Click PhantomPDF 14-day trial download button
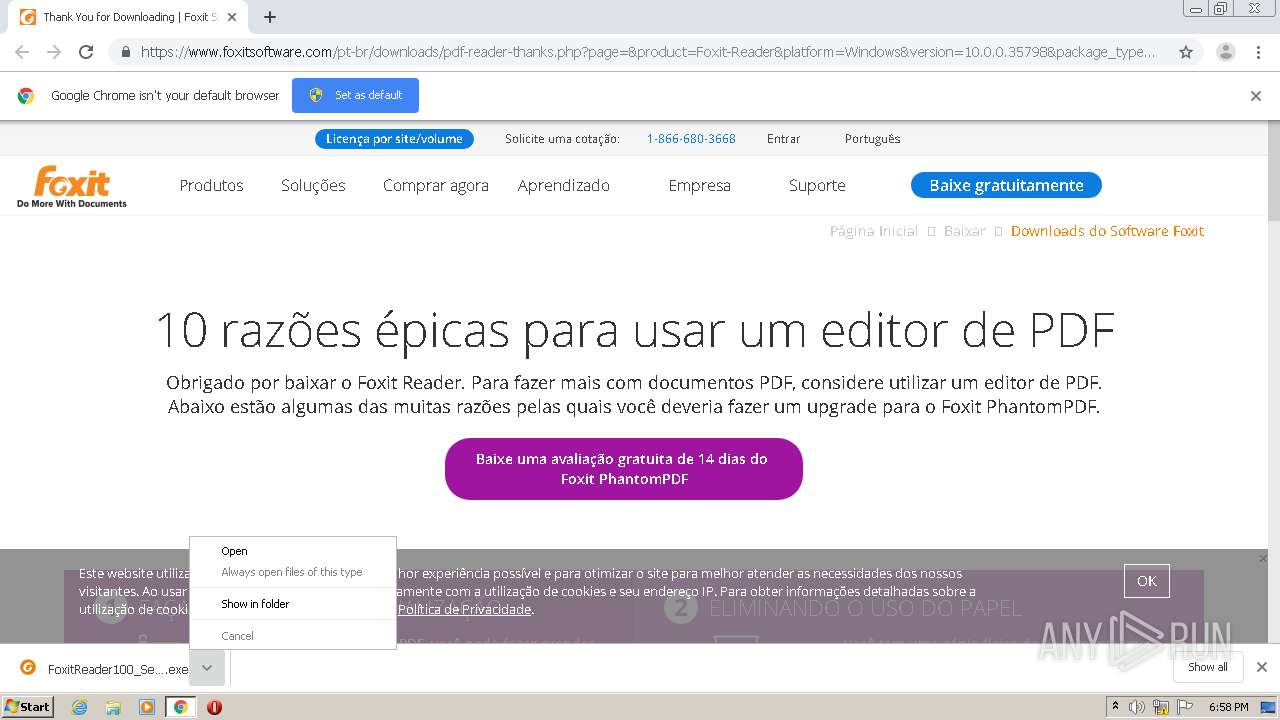 click(623, 469)
